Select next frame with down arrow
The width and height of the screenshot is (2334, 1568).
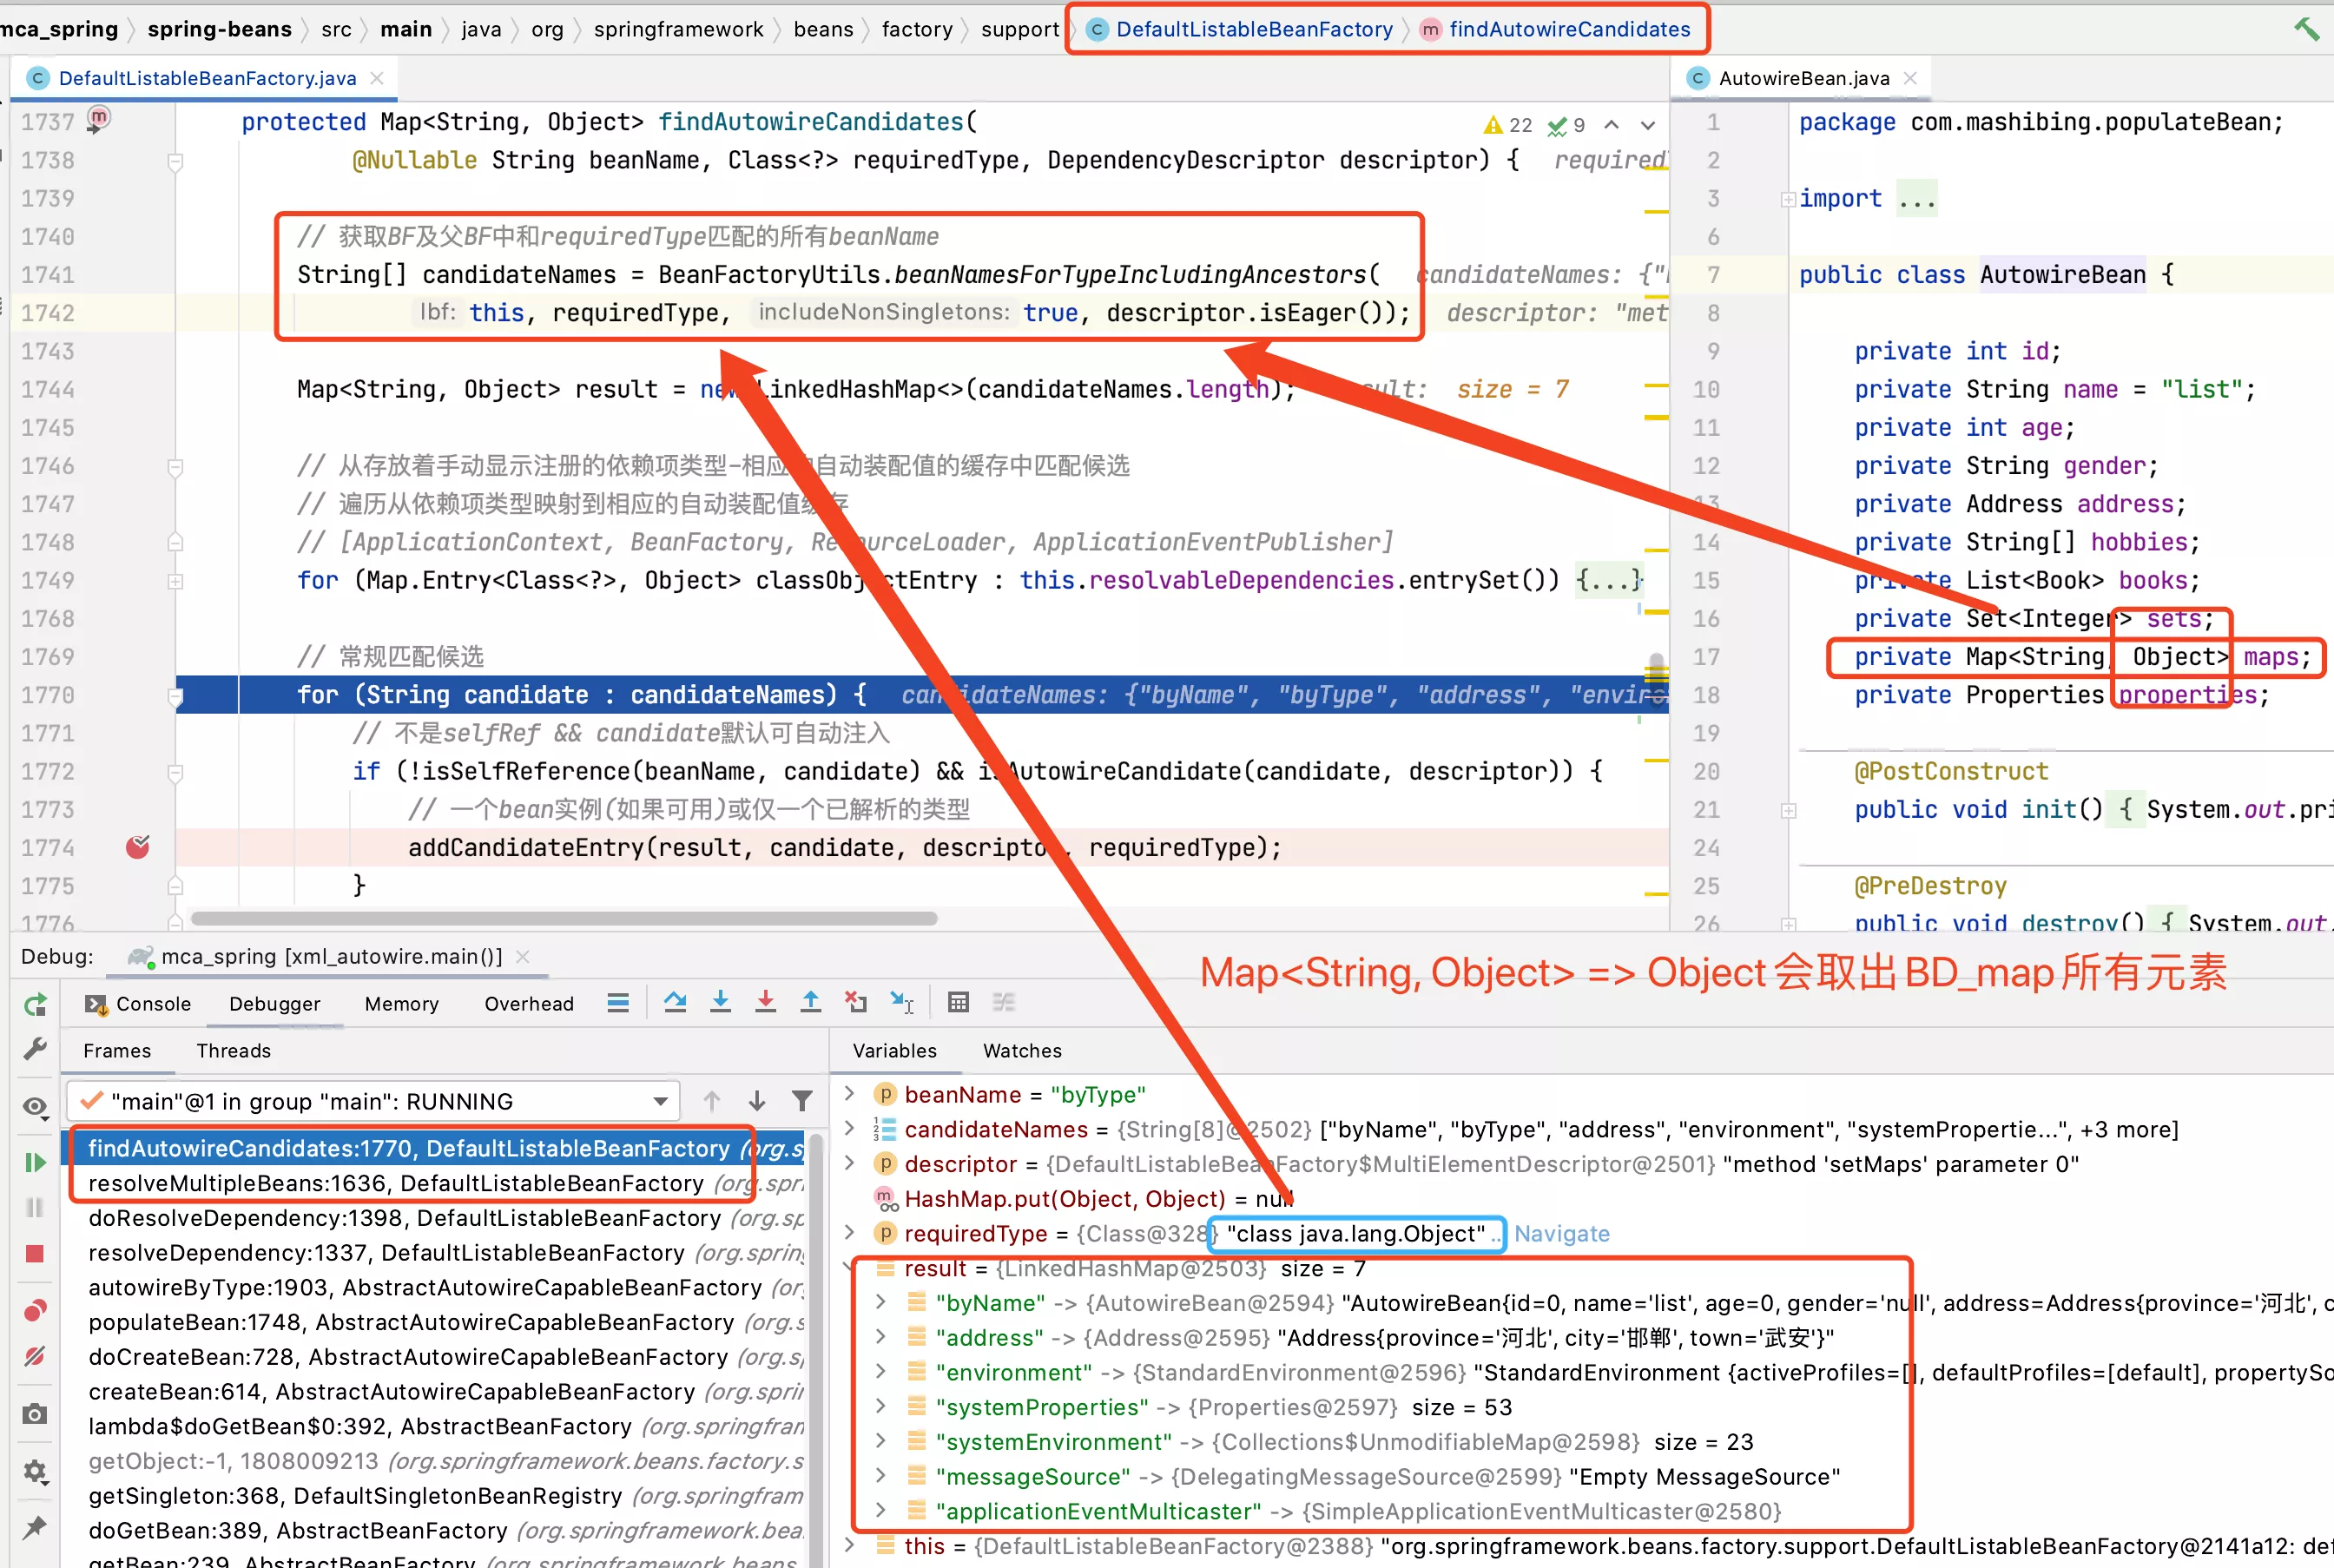tap(757, 1101)
